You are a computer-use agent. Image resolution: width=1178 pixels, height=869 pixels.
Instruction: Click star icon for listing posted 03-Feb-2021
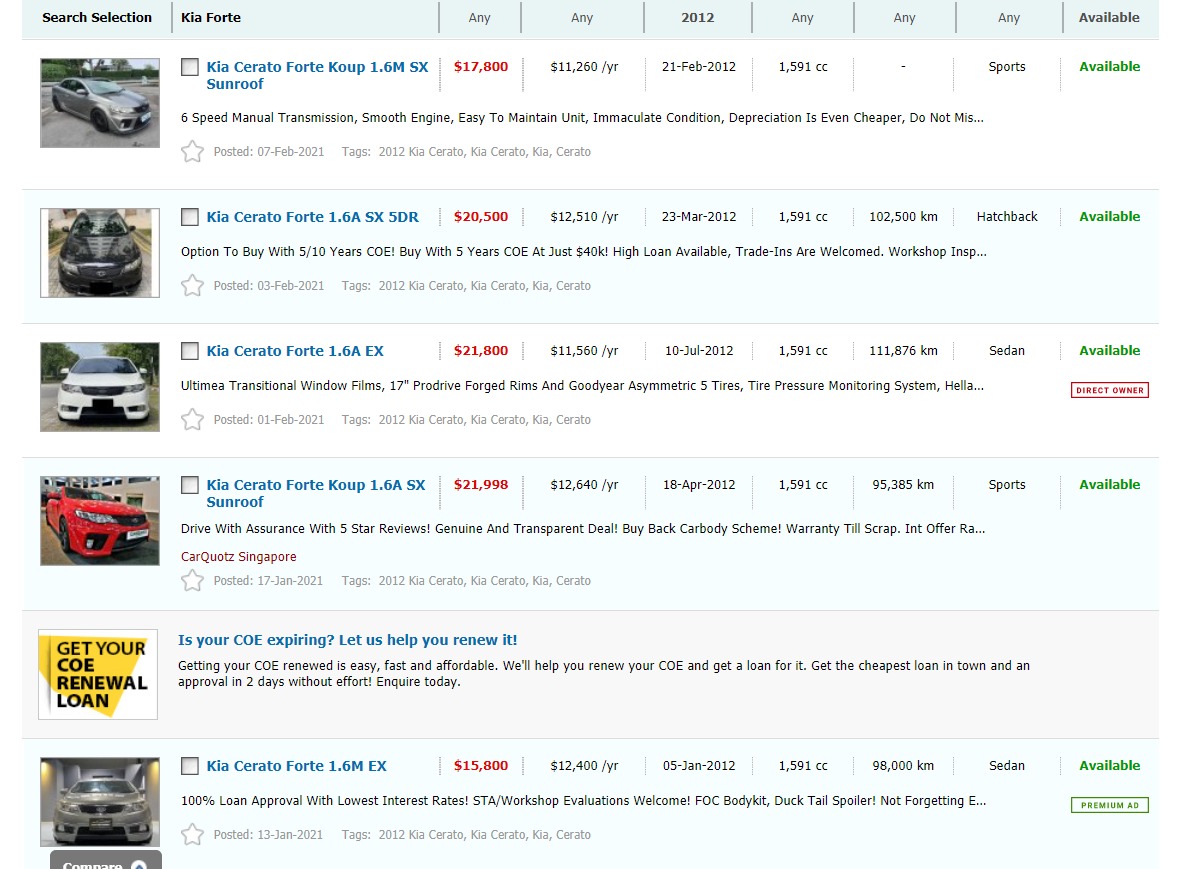(192, 286)
